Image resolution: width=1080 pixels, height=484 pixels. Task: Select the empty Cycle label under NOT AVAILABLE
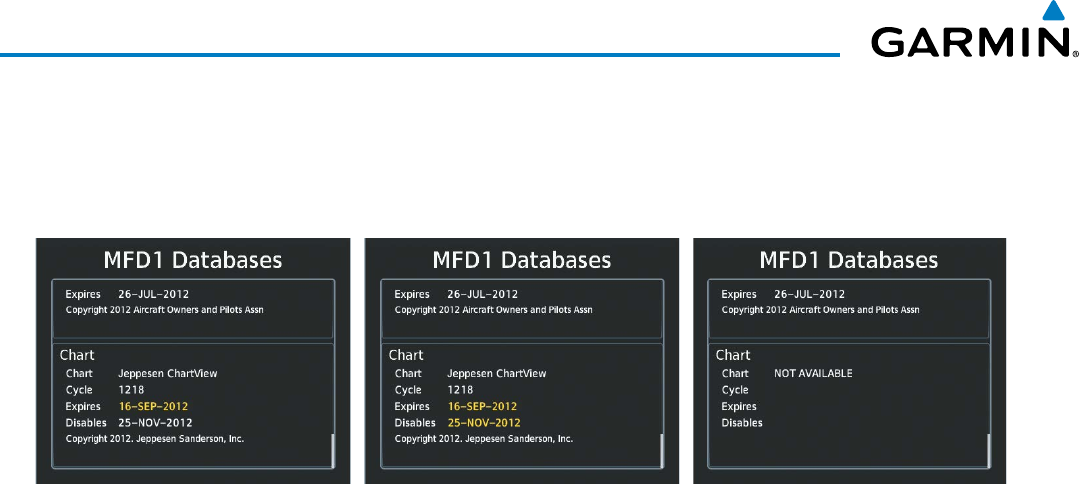(x=735, y=390)
